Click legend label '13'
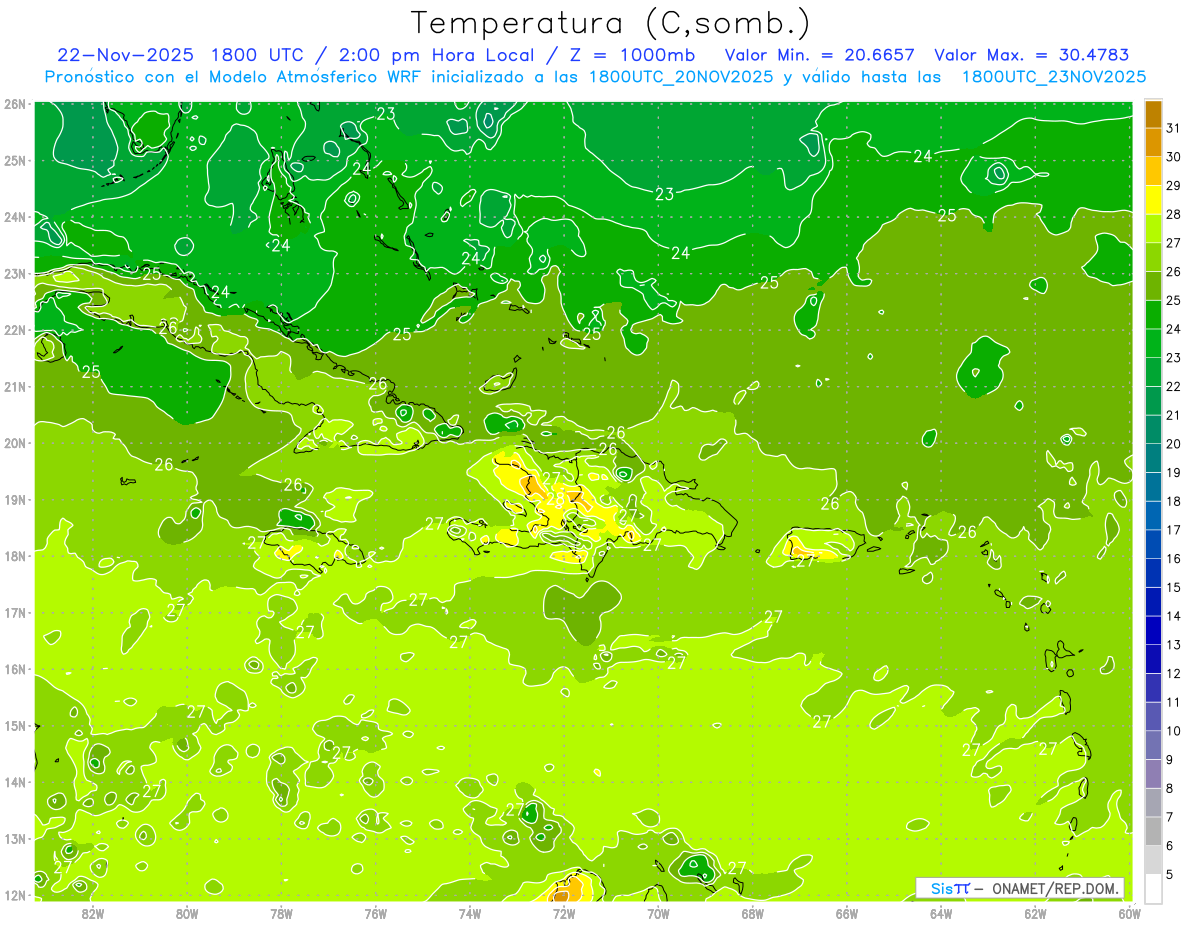The image size is (1200, 927). click(1174, 644)
